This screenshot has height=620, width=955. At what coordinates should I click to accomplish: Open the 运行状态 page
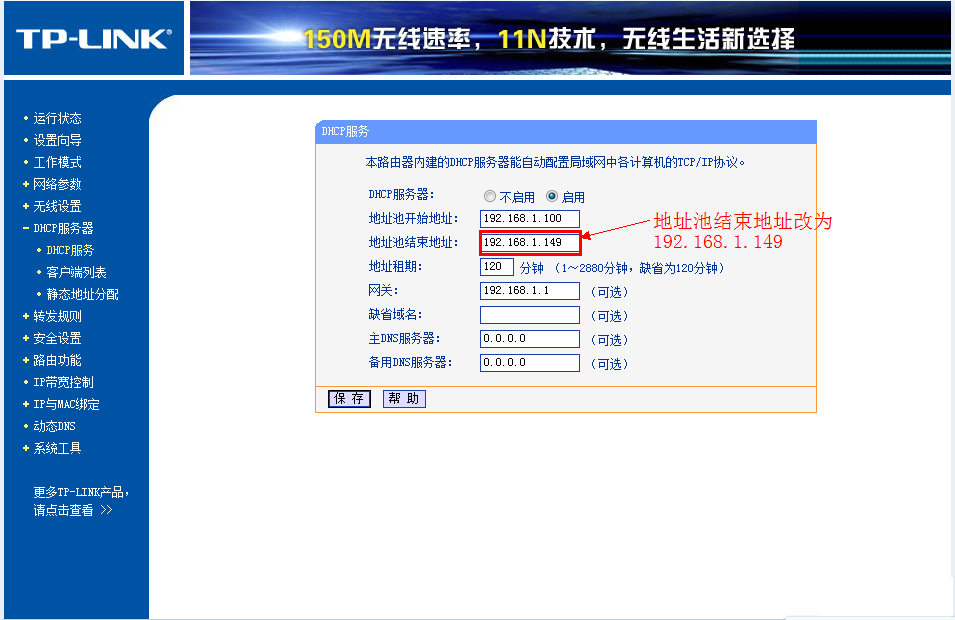[x=57, y=118]
